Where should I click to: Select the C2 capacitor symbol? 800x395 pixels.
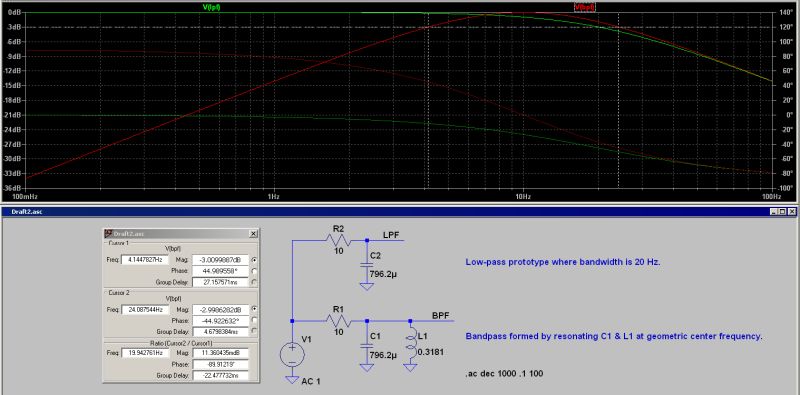[366, 266]
